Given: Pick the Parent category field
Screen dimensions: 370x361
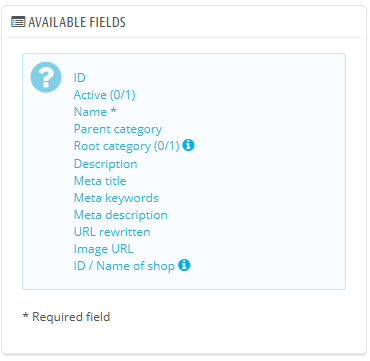Looking at the screenshot, I should coord(118,129).
